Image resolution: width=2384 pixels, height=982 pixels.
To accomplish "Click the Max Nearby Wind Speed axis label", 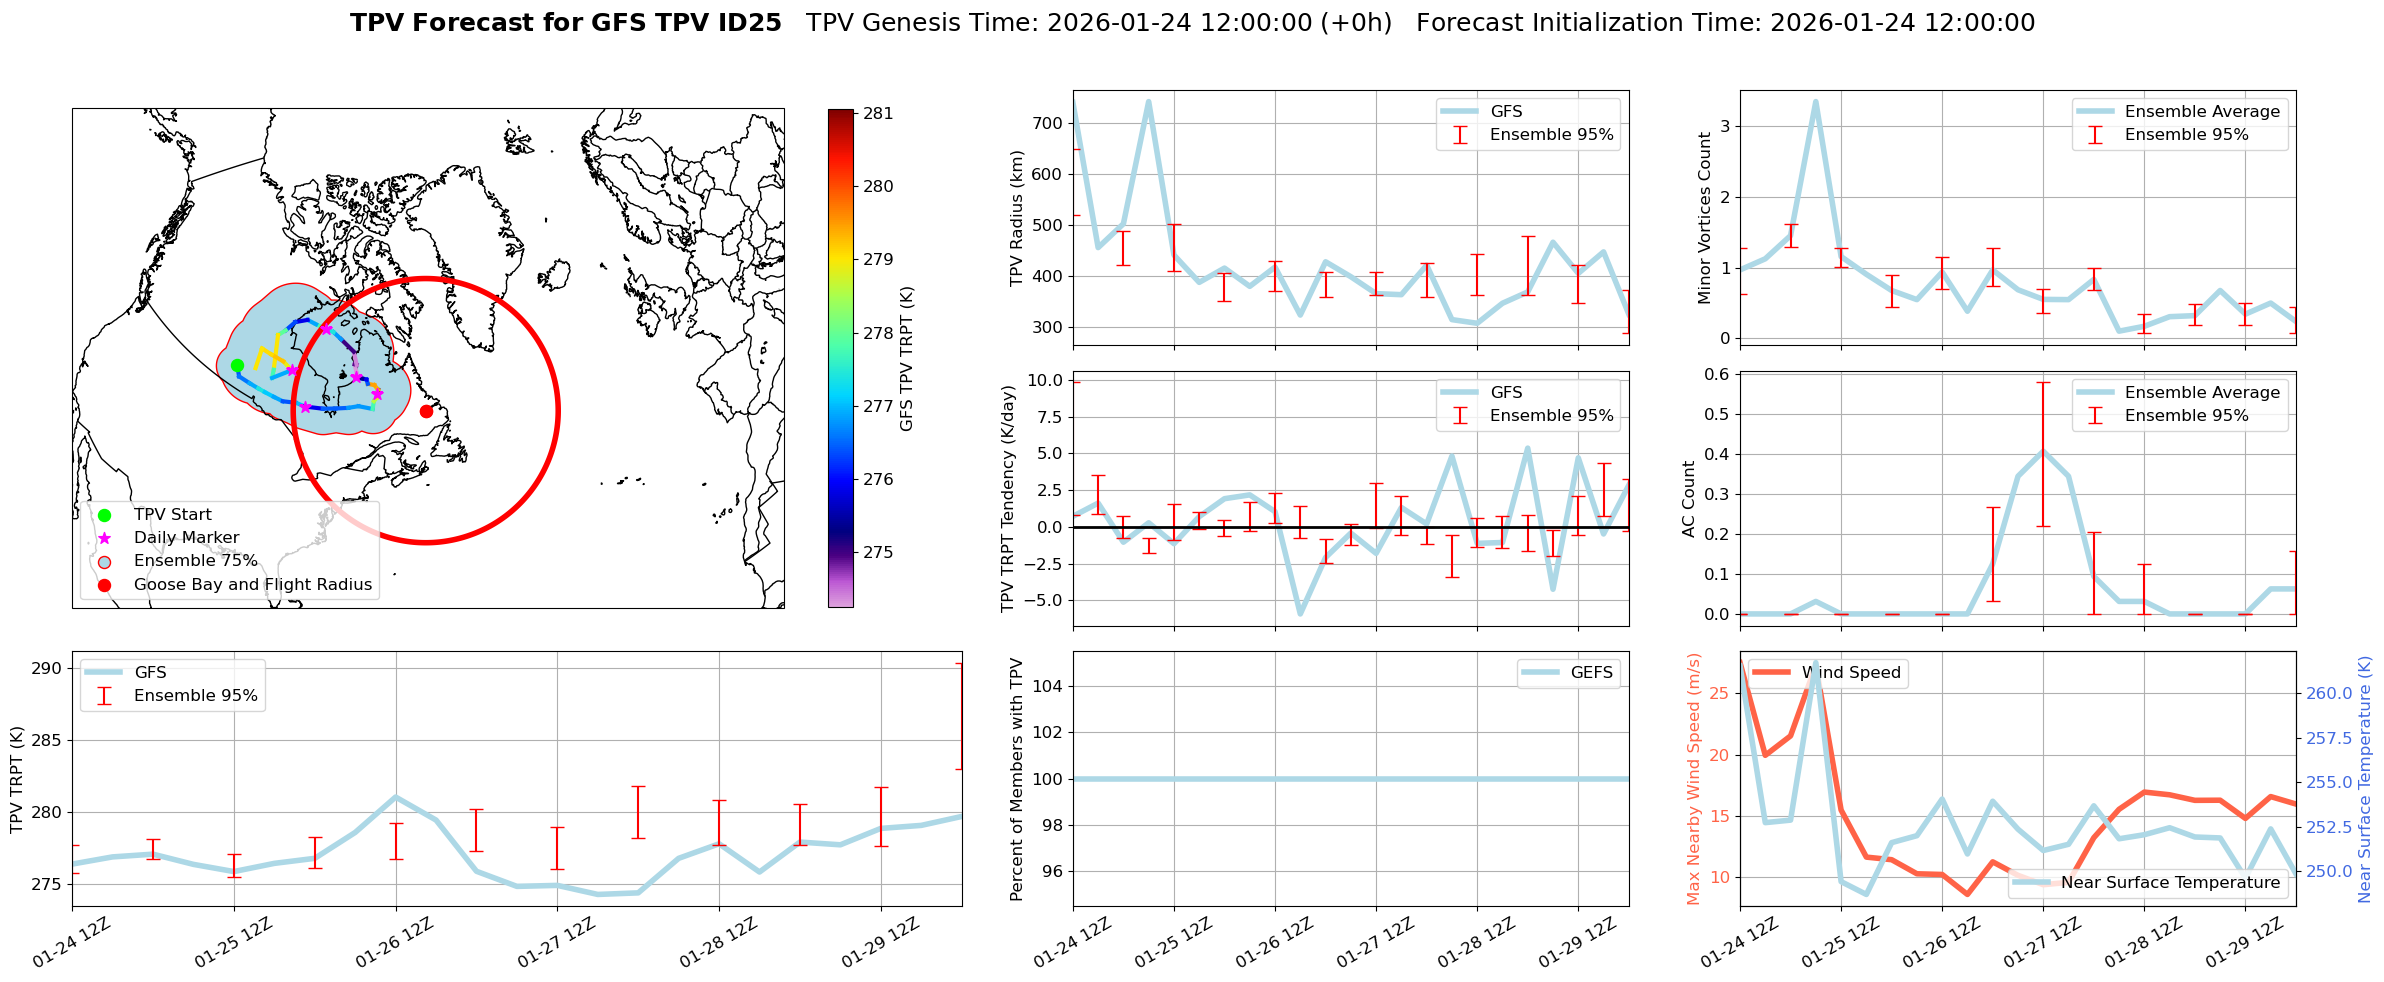I will tap(1693, 779).
